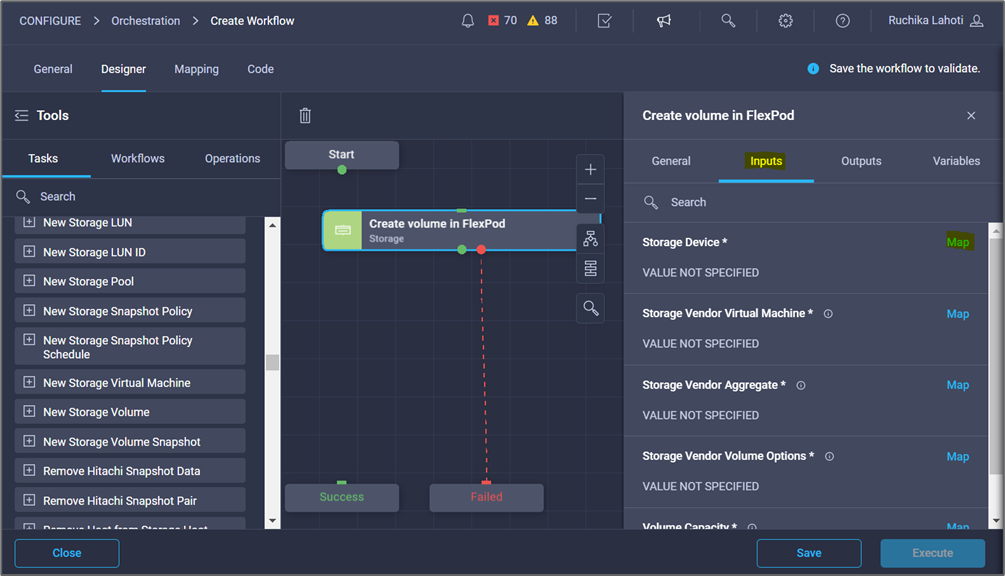Viewport: 1005px width, 576px height.
Task: Delete selection with the trash icon
Action: 305,116
